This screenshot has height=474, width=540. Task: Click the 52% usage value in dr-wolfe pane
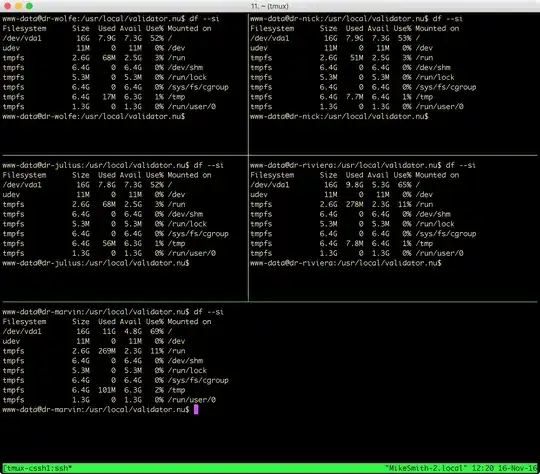[157, 38]
